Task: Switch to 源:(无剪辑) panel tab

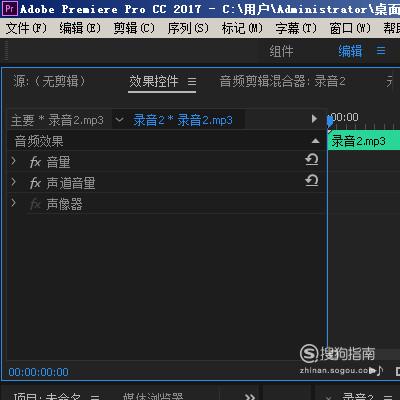Action: [49, 81]
